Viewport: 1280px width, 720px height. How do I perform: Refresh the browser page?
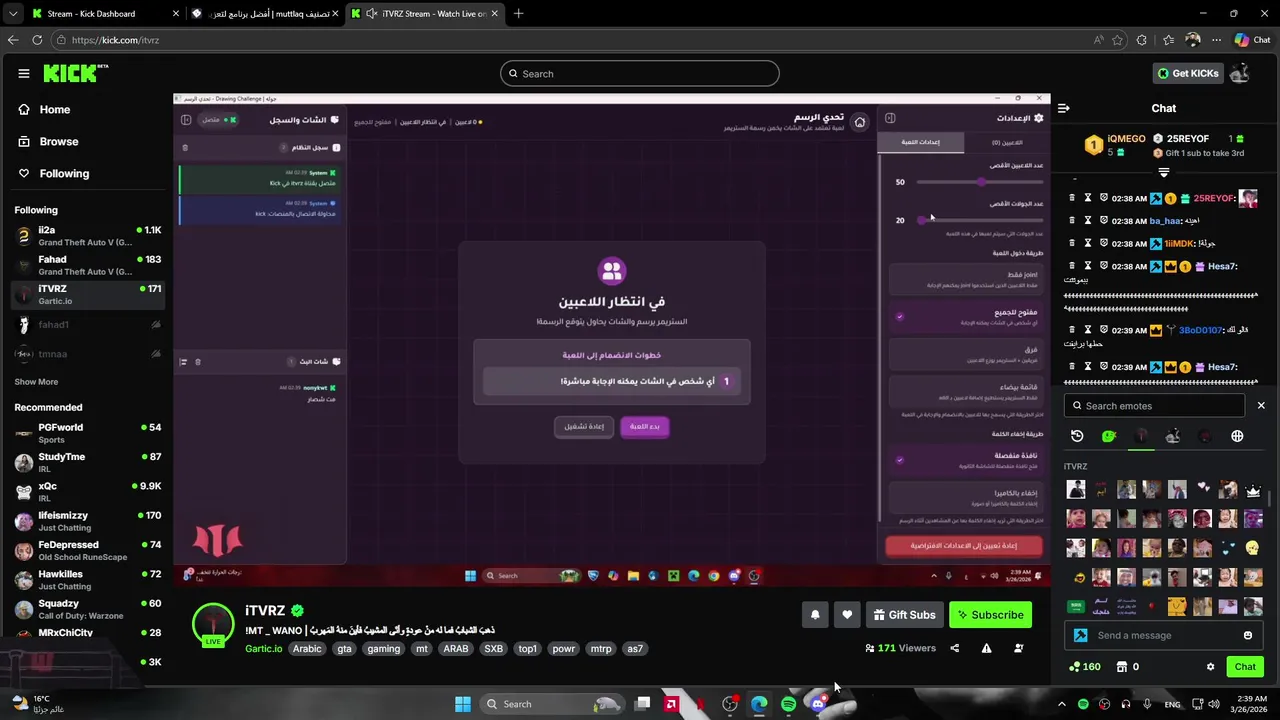[x=37, y=40]
